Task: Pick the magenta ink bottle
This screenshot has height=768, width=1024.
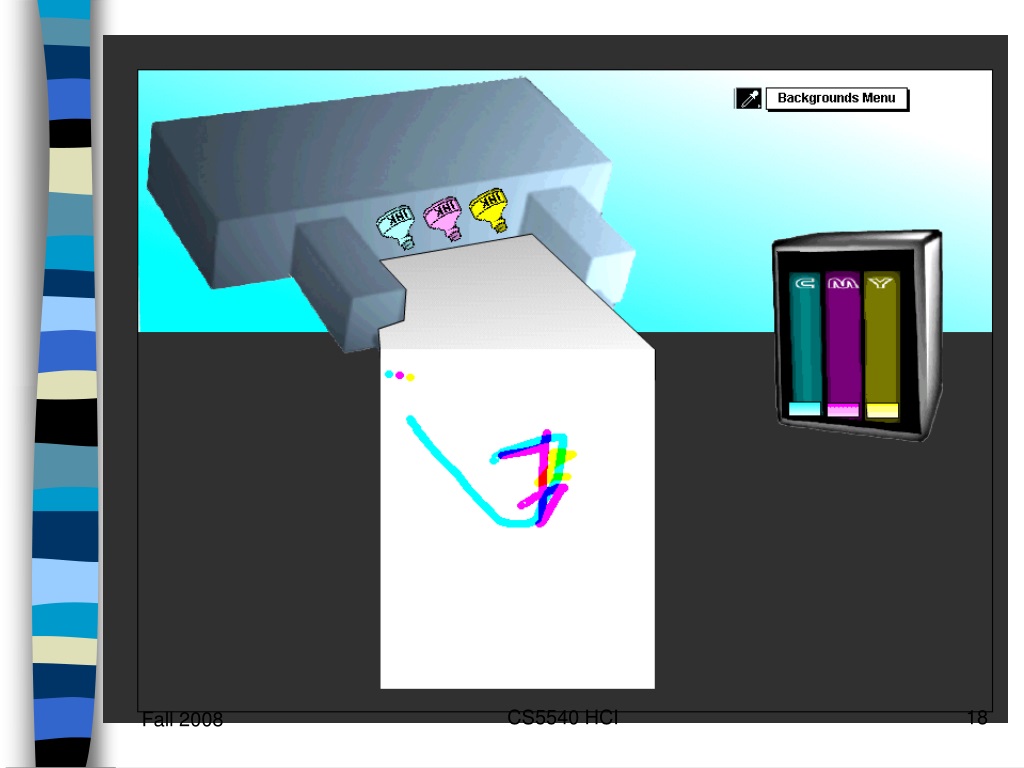Action: click(443, 219)
